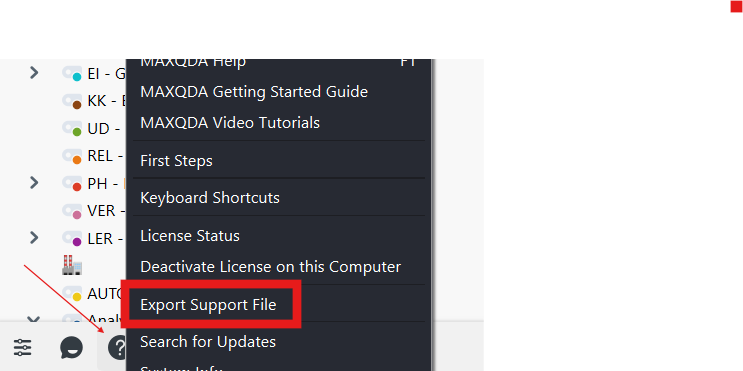The image size is (743, 371).
Task: Choose First Steps from help menu
Action: pyautogui.click(x=176, y=161)
